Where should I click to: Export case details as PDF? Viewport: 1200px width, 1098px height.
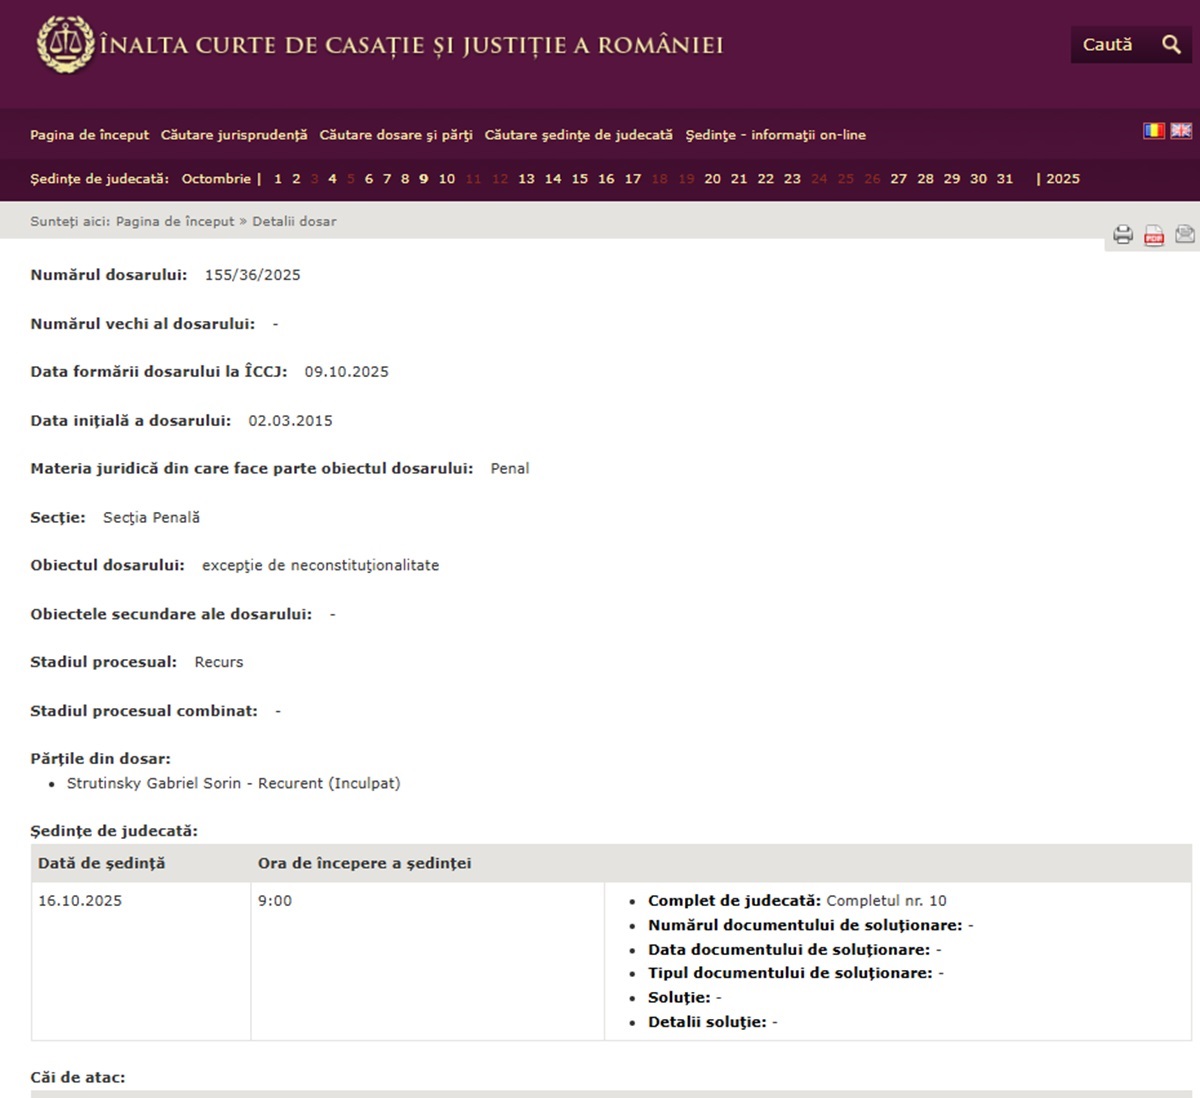(x=1154, y=235)
